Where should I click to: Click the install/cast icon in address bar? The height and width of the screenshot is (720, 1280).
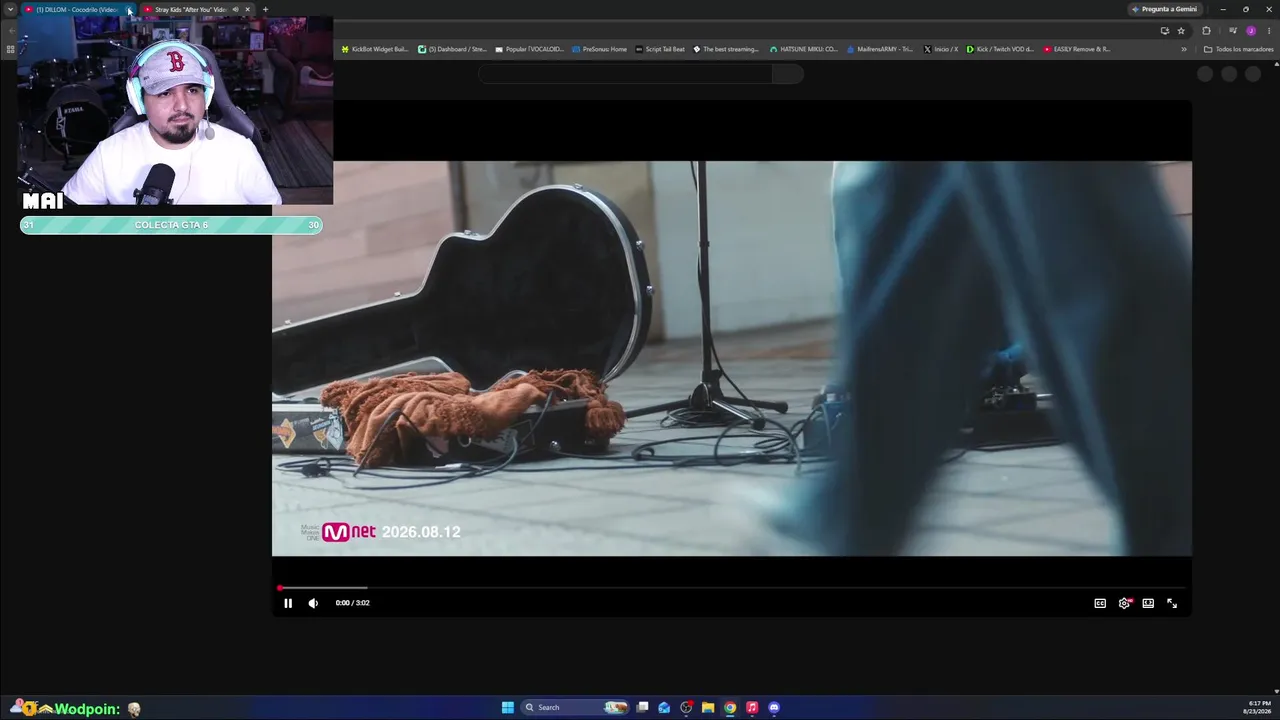1164,31
